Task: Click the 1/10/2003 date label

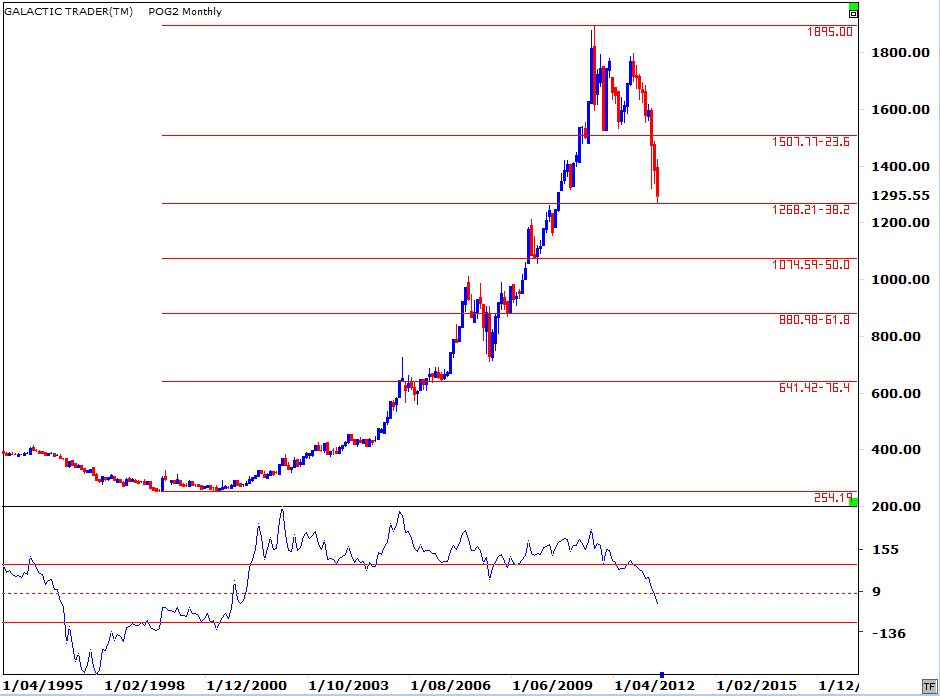Action: 348,685
